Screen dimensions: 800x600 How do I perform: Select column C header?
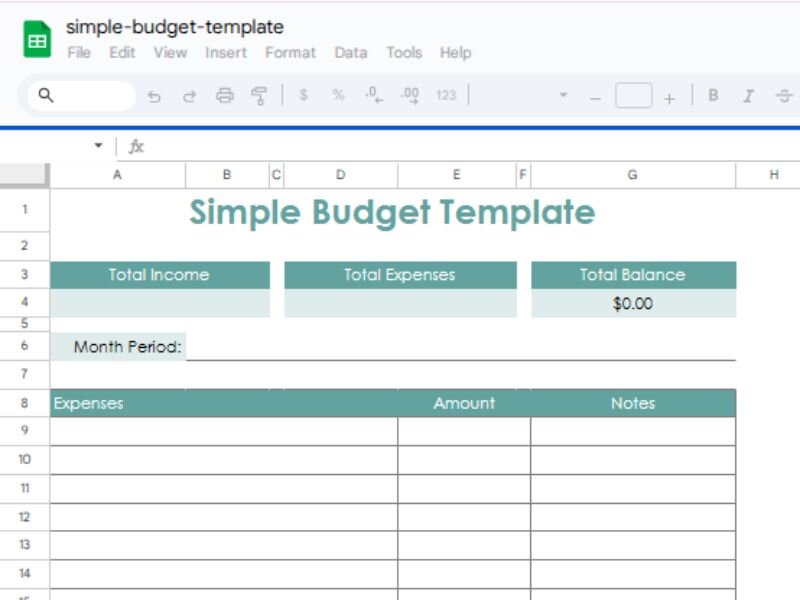[277, 175]
